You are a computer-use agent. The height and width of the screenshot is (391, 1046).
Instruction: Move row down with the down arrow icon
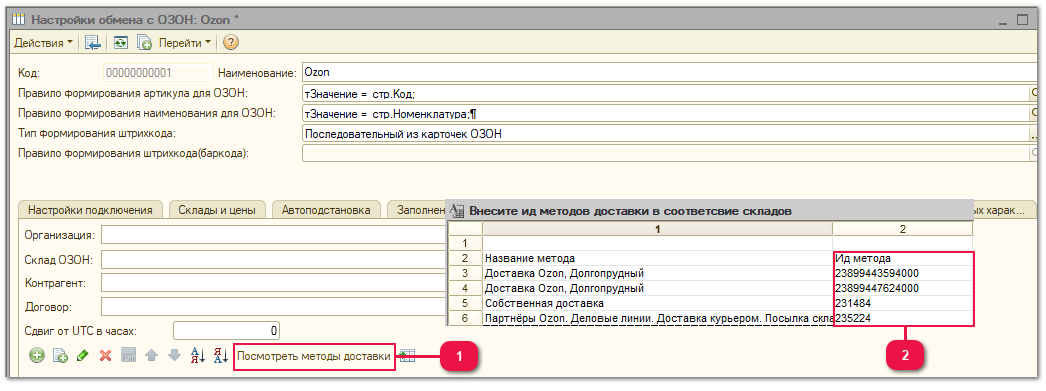[x=174, y=356]
